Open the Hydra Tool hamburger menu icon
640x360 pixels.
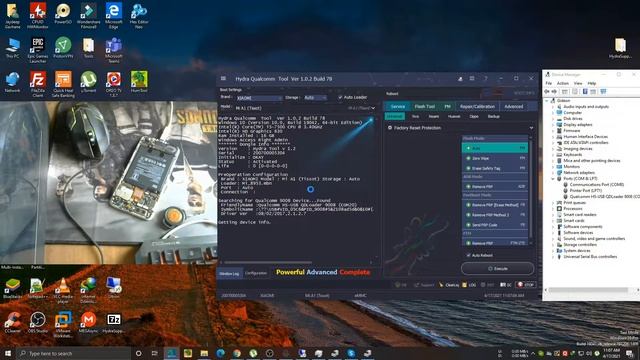point(223,78)
